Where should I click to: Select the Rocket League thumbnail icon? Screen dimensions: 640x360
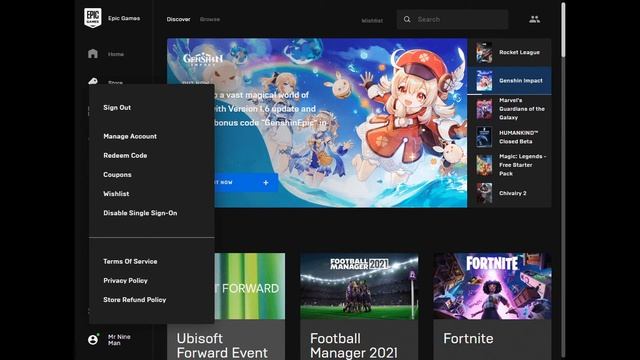484,52
